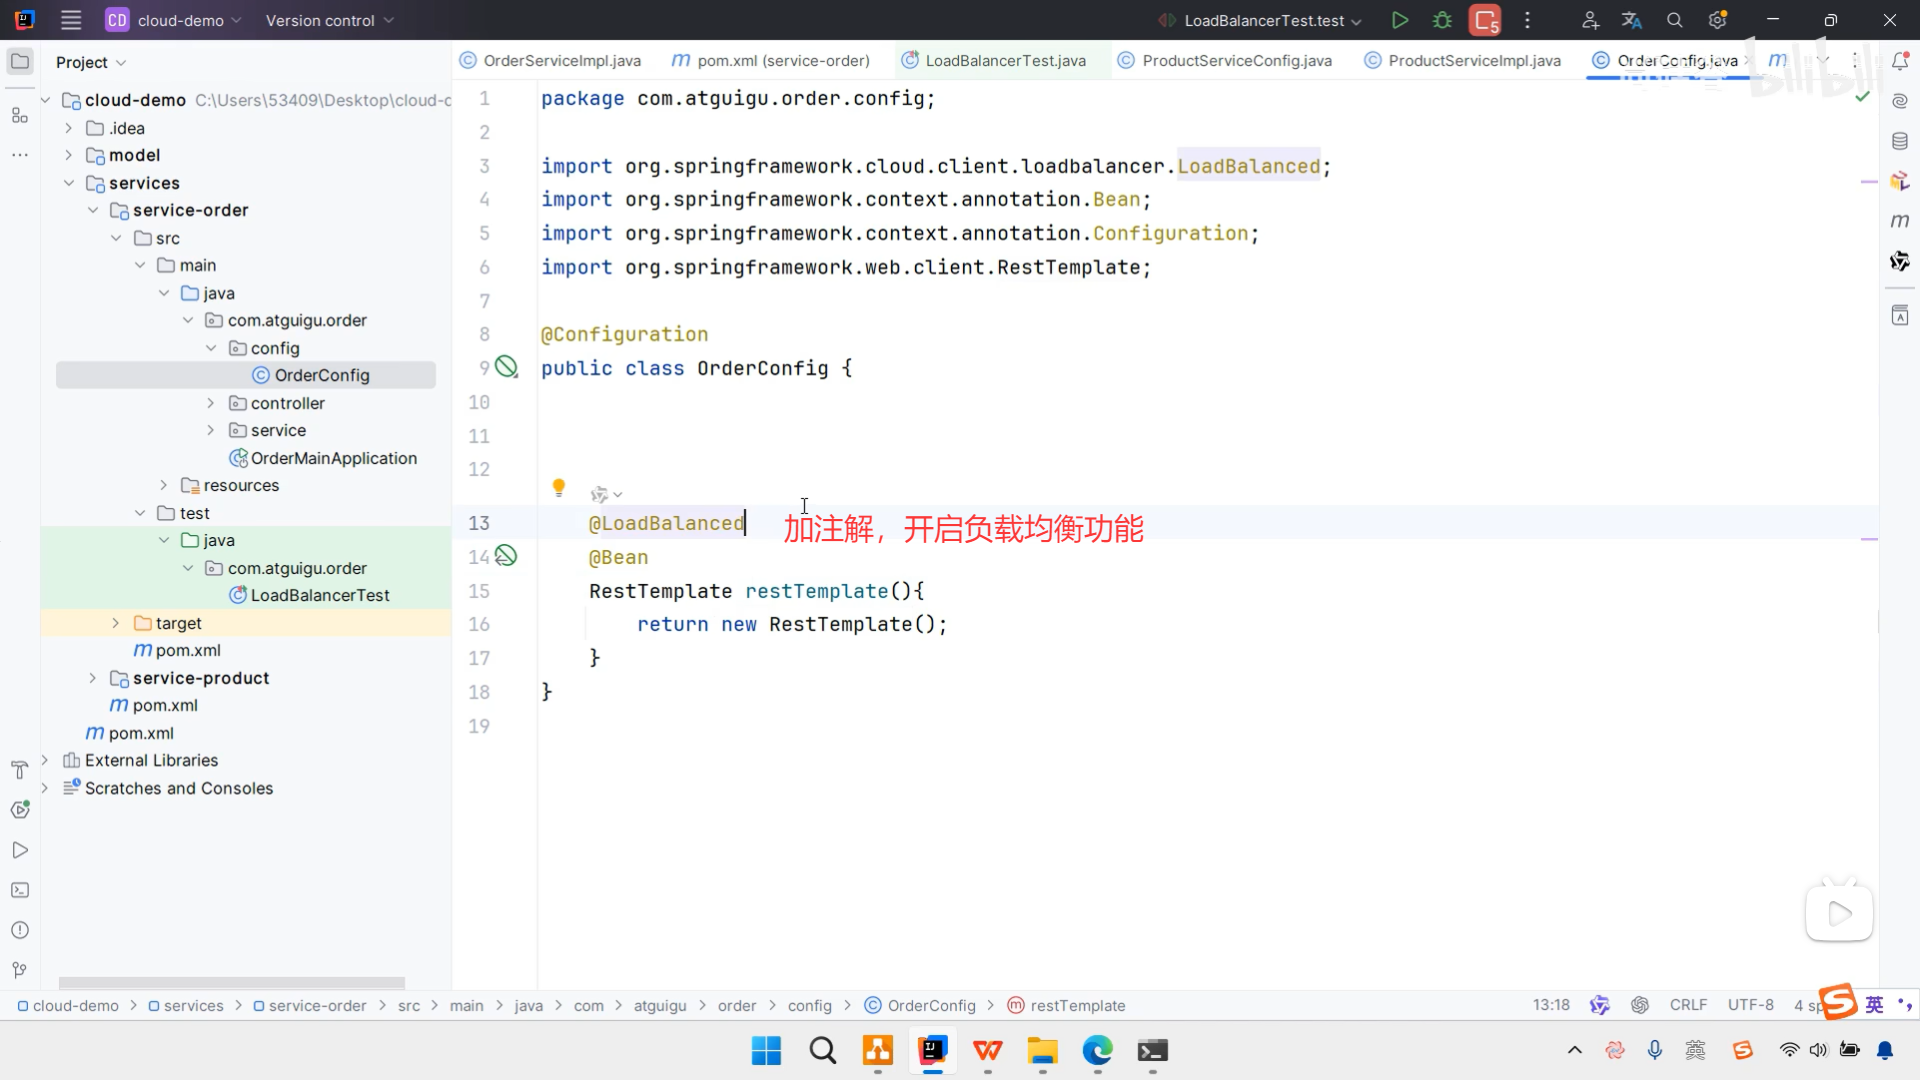
Task: Switch to the ProductServiceConfig.java tab
Action: (x=1236, y=61)
